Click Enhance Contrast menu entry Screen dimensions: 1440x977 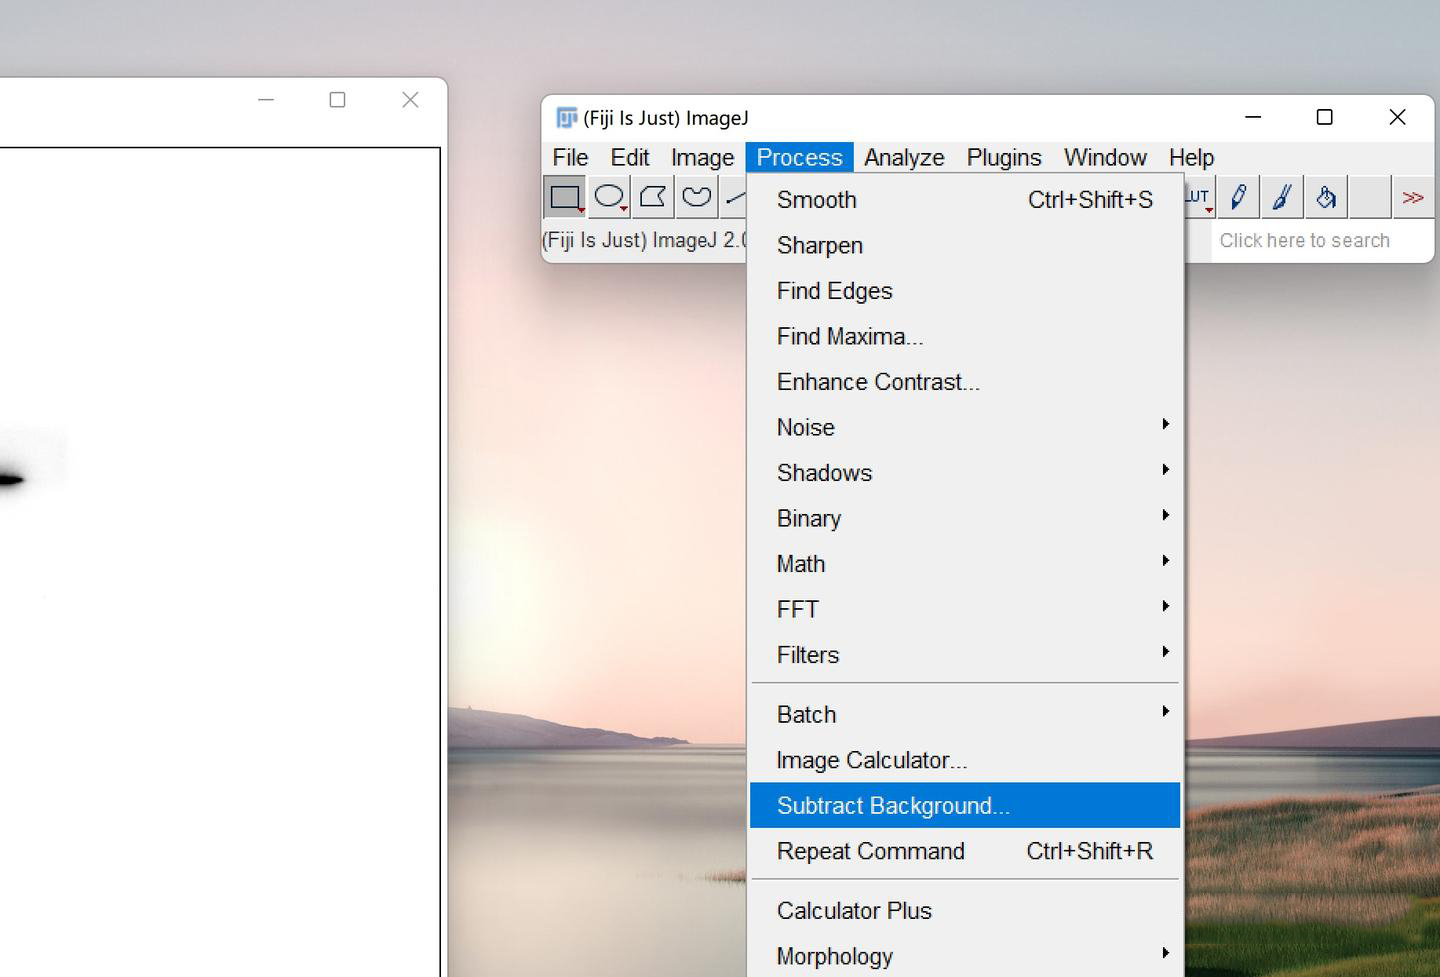click(878, 382)
